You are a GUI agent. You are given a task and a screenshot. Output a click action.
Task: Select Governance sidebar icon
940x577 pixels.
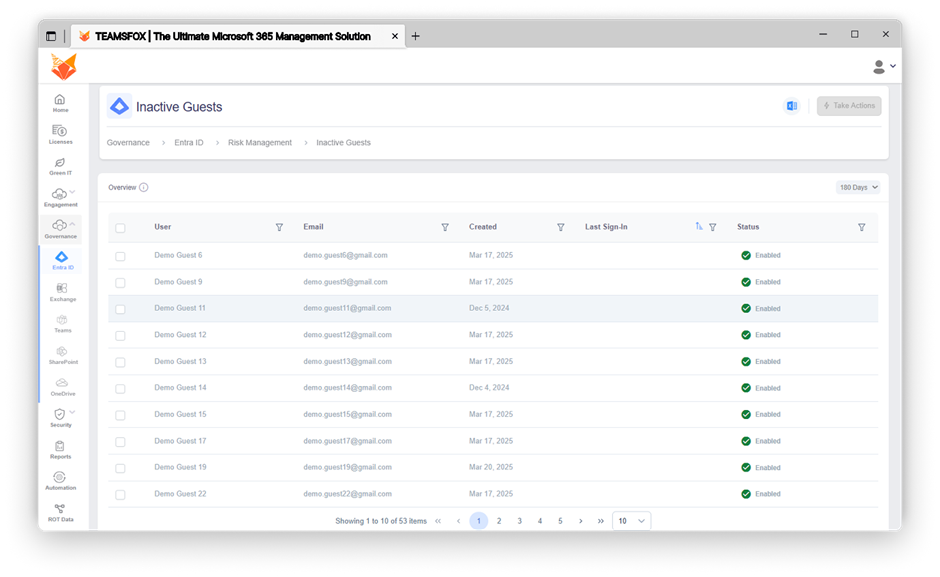[x=59, y=226]
